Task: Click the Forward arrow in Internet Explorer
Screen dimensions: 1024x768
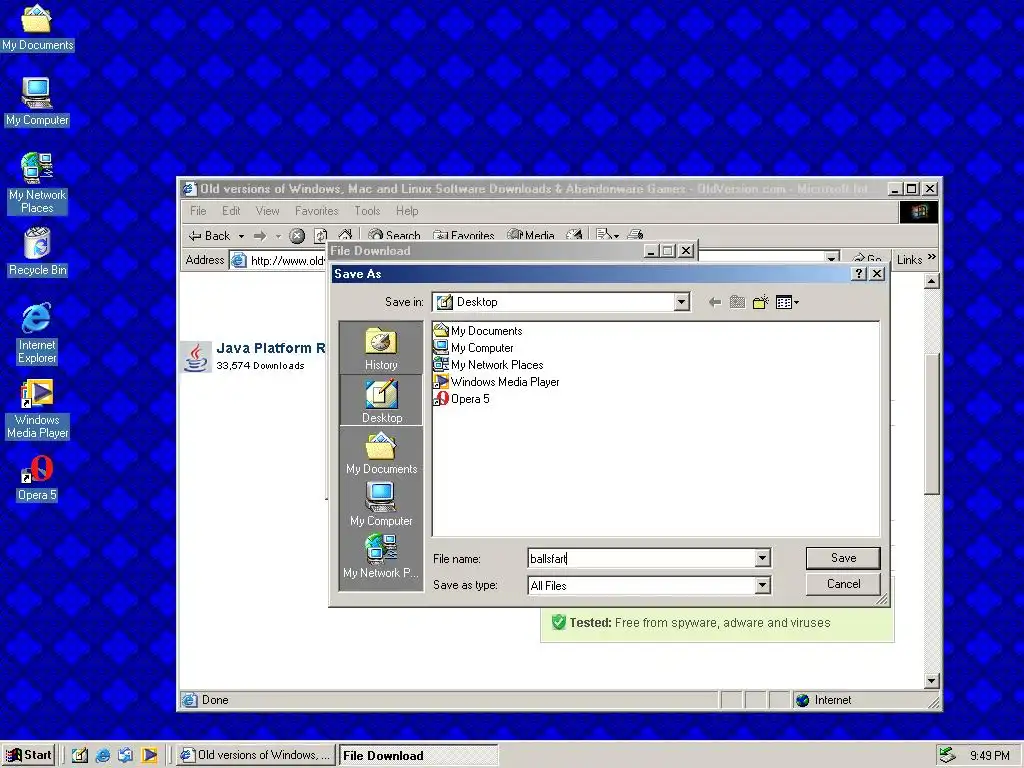Action: coord(260,236)
